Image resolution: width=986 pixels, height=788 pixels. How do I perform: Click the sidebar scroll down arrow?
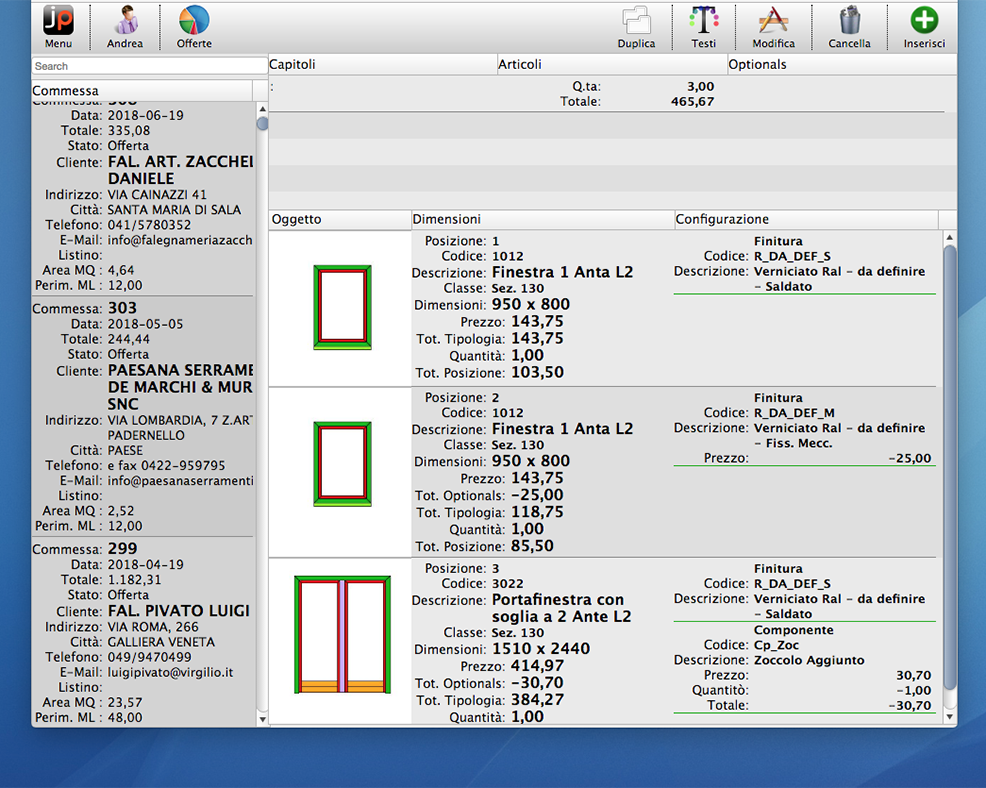(263, 718)
